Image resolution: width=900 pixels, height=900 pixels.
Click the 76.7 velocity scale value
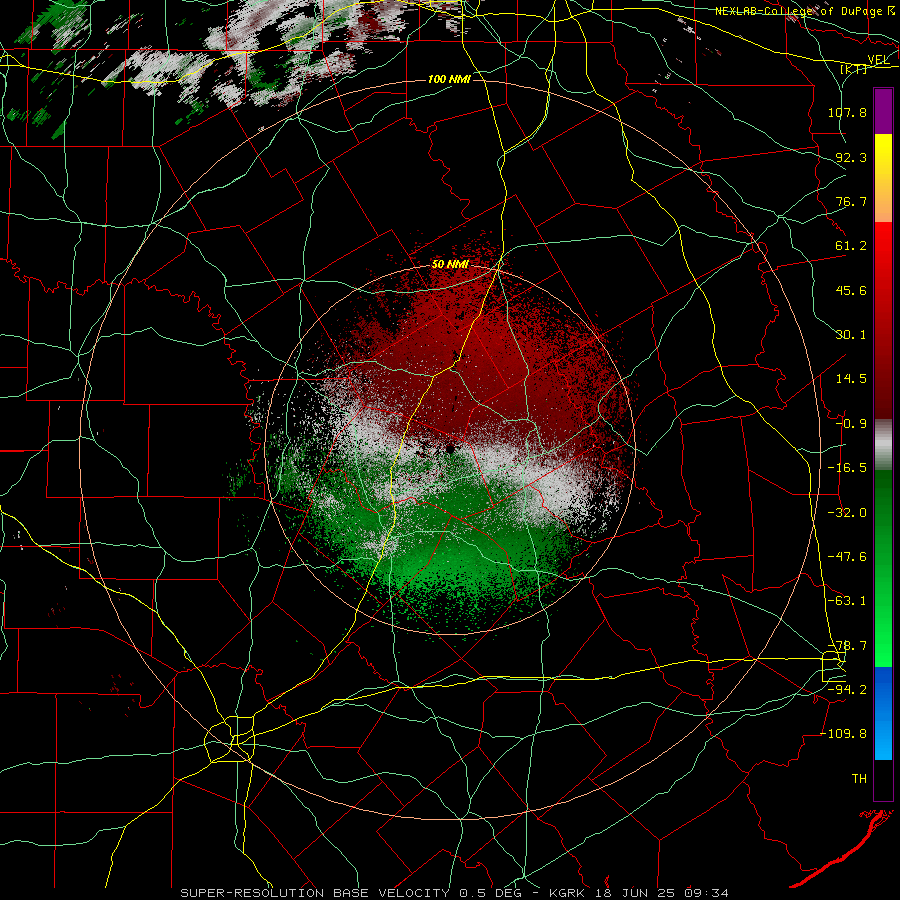(851, 201)
